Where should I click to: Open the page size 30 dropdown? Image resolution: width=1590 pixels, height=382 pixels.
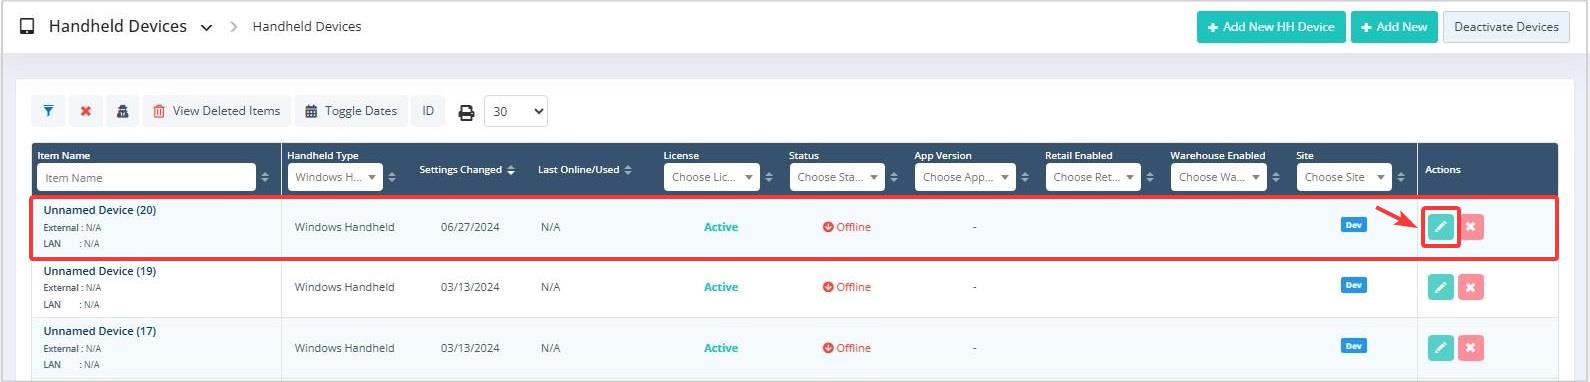pos(516,111)
